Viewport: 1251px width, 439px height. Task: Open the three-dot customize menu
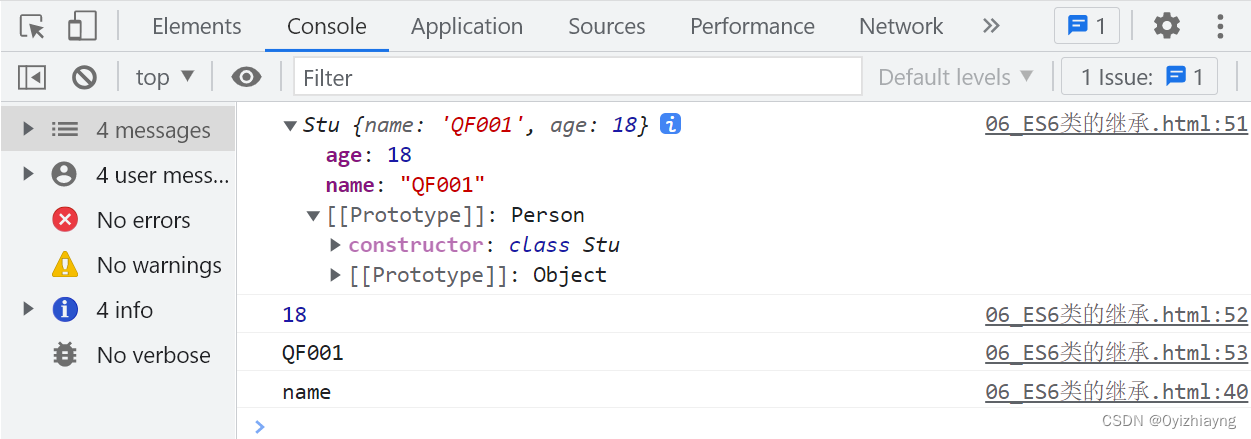click(x=1220, y=26)
